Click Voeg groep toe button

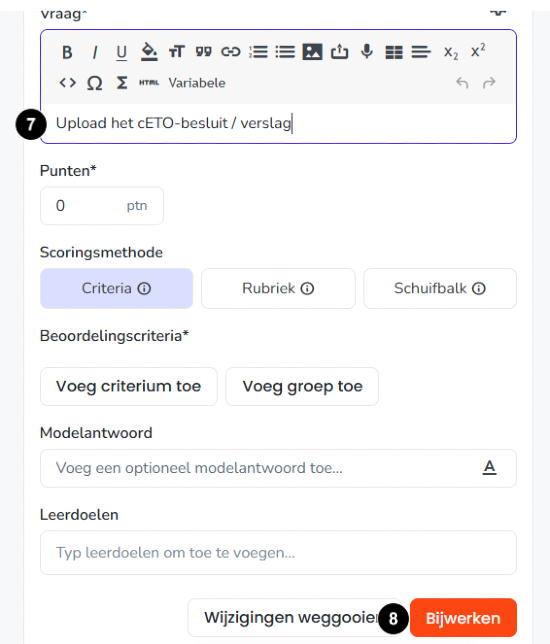click(302, 386)
